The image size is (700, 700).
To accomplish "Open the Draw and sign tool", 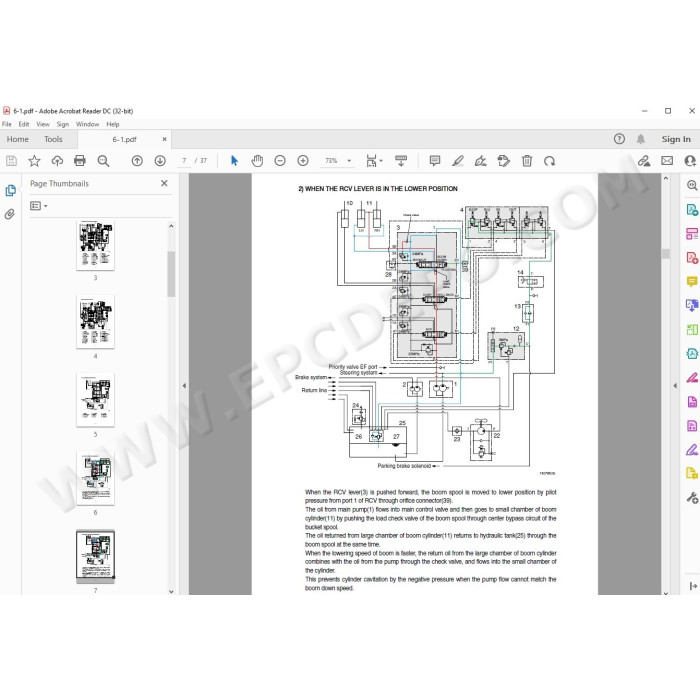I will pos(481,161).
